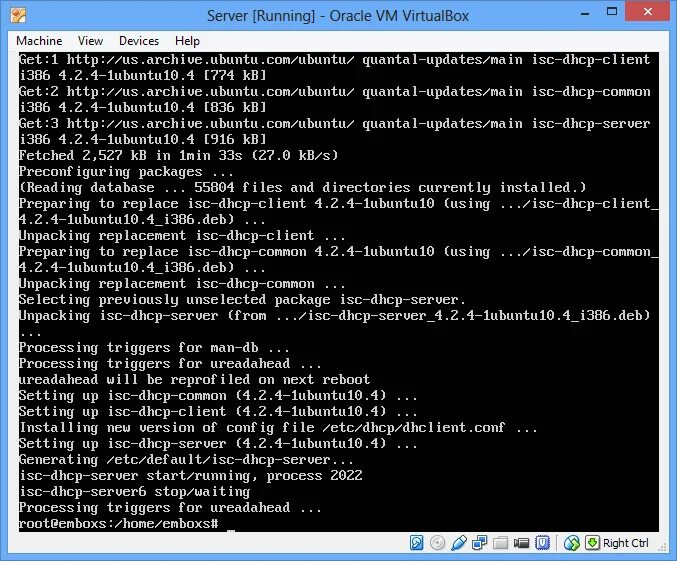Image resolution: width=677 pixels, height=561 pixels.
Task: Click the window resize grip corner
Action: pyautogui.click(x=662, y=547)
